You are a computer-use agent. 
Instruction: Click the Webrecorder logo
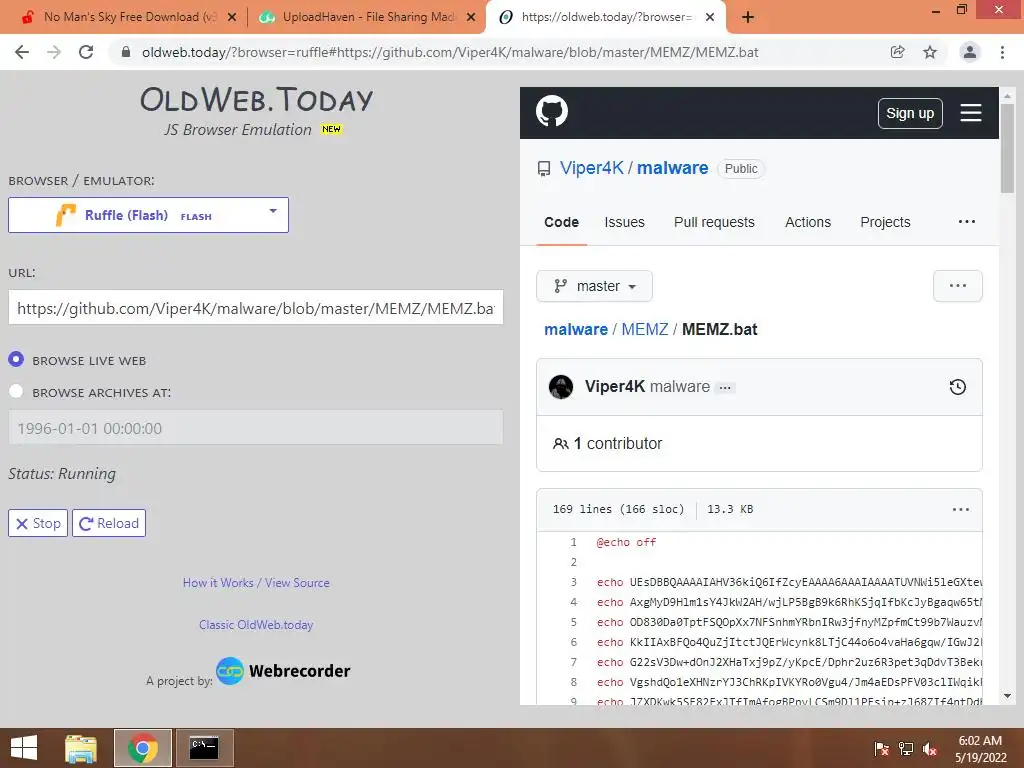[283, 671]
